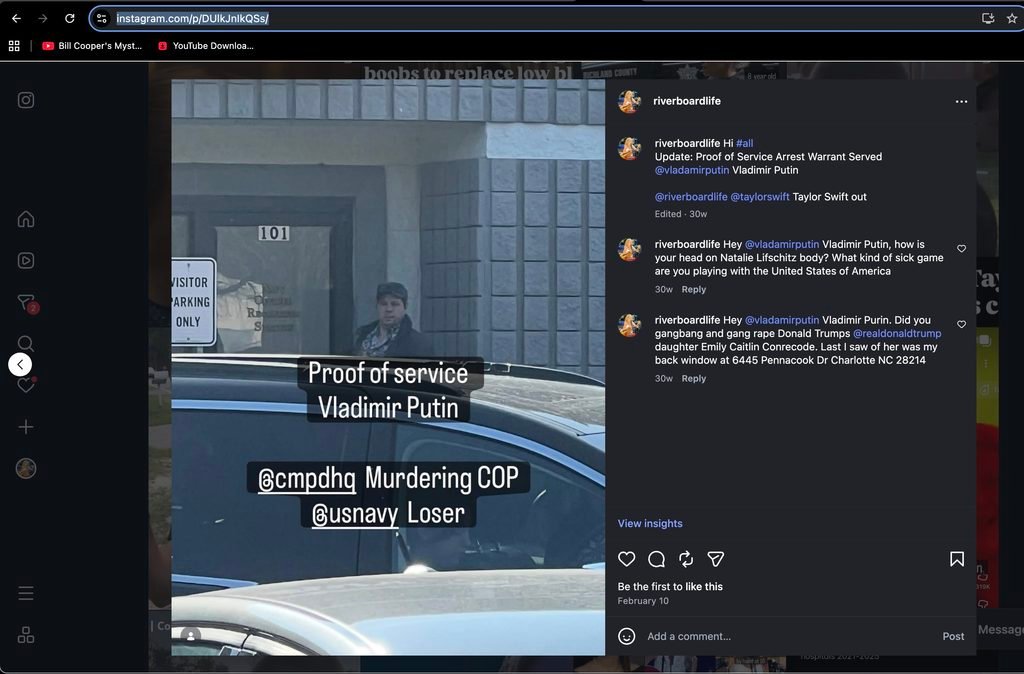Reply to the Natalie Lifschitz comment
This screenshot has height=674, width=1024.
(694, 289)
